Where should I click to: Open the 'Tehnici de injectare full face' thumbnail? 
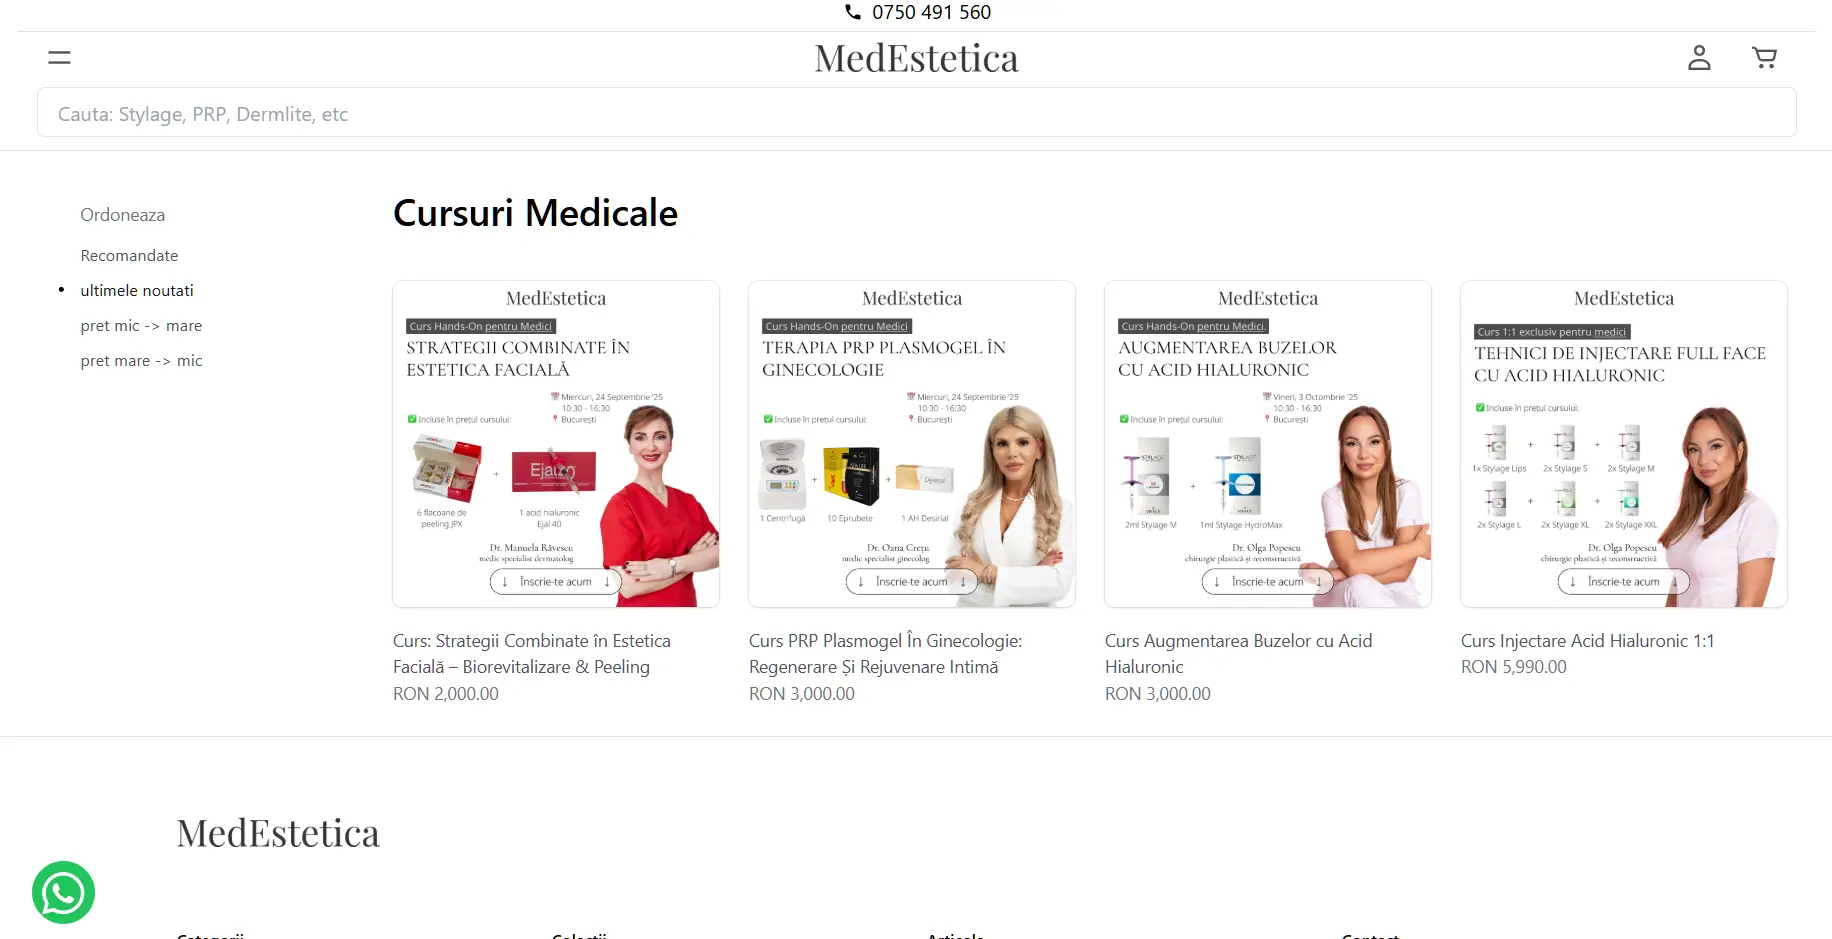point(1623,444)
